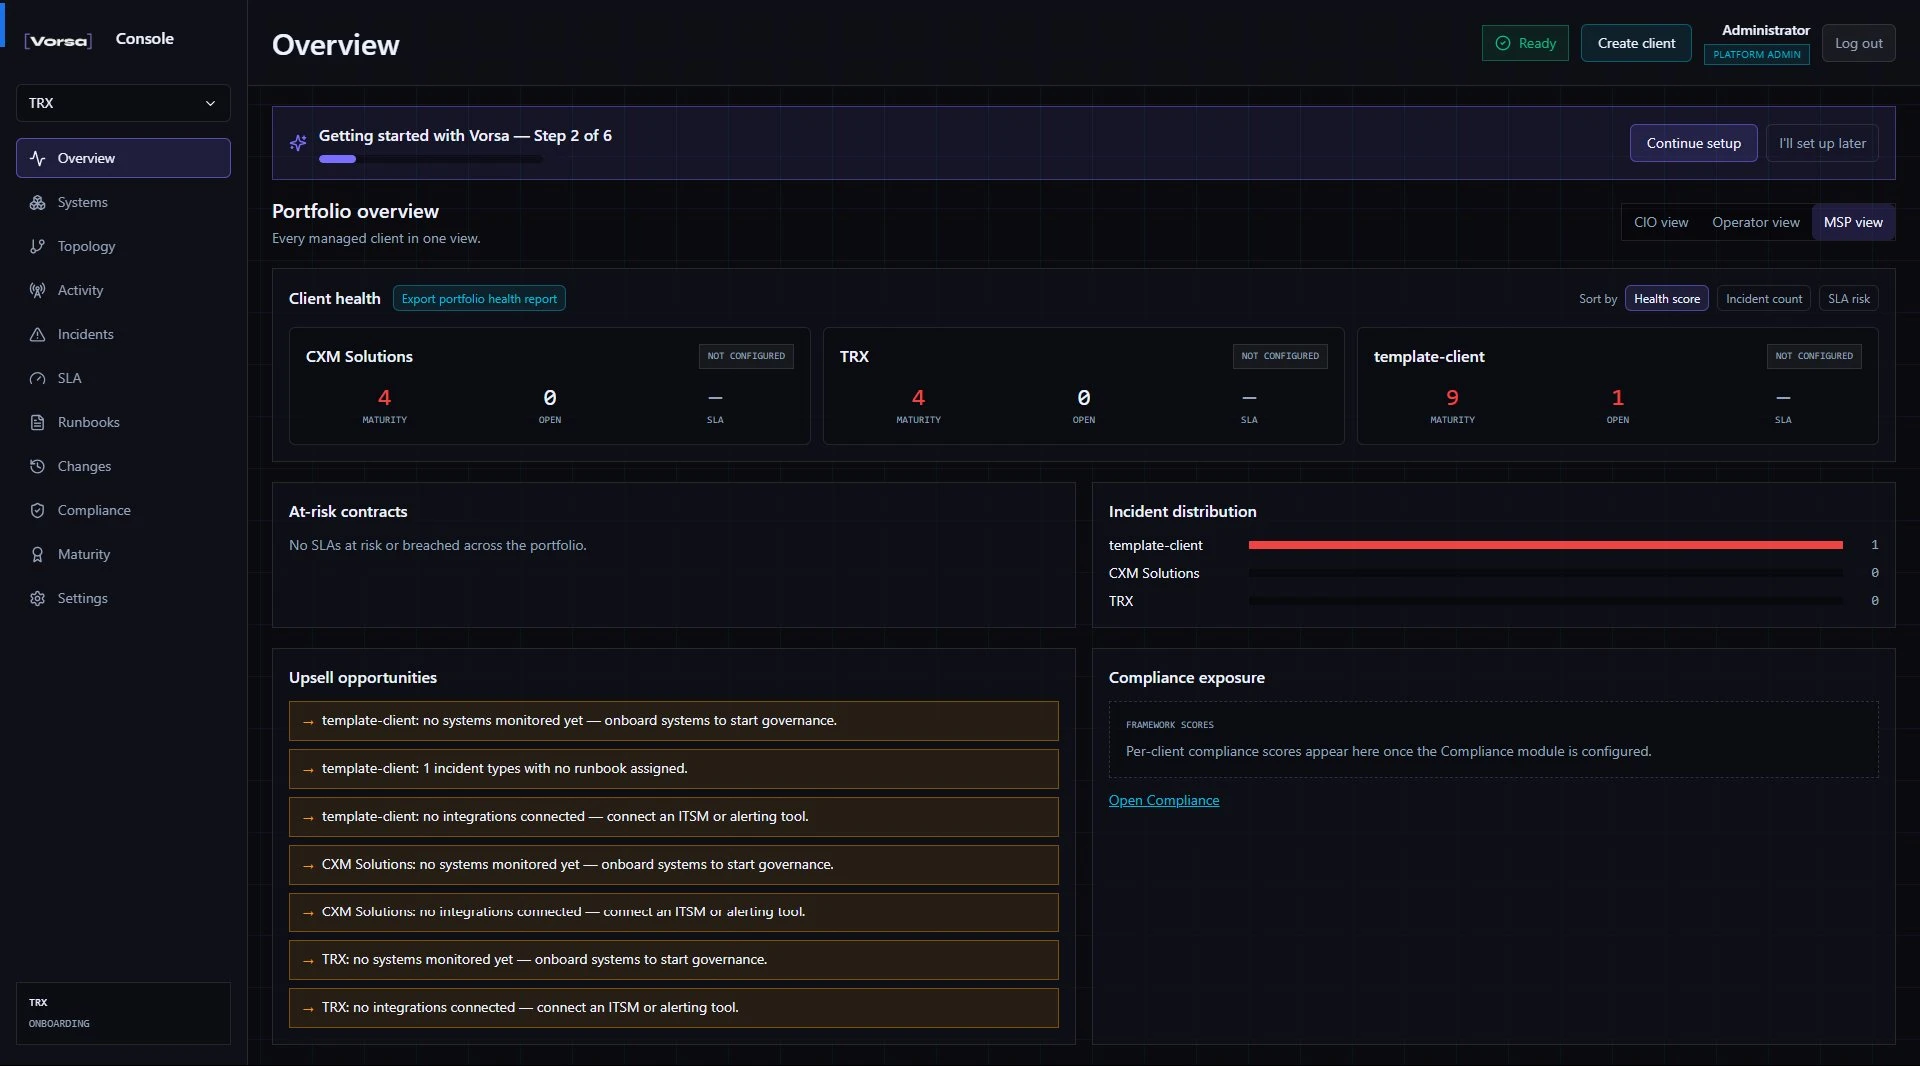This screenshot has height=1066, width=1920.
Task: Click the Ready status button
Action: coord(1525,43)
